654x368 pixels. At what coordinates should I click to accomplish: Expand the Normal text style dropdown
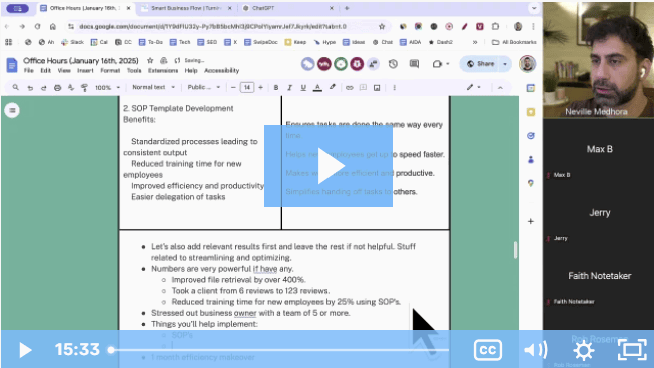click(153, 87)
